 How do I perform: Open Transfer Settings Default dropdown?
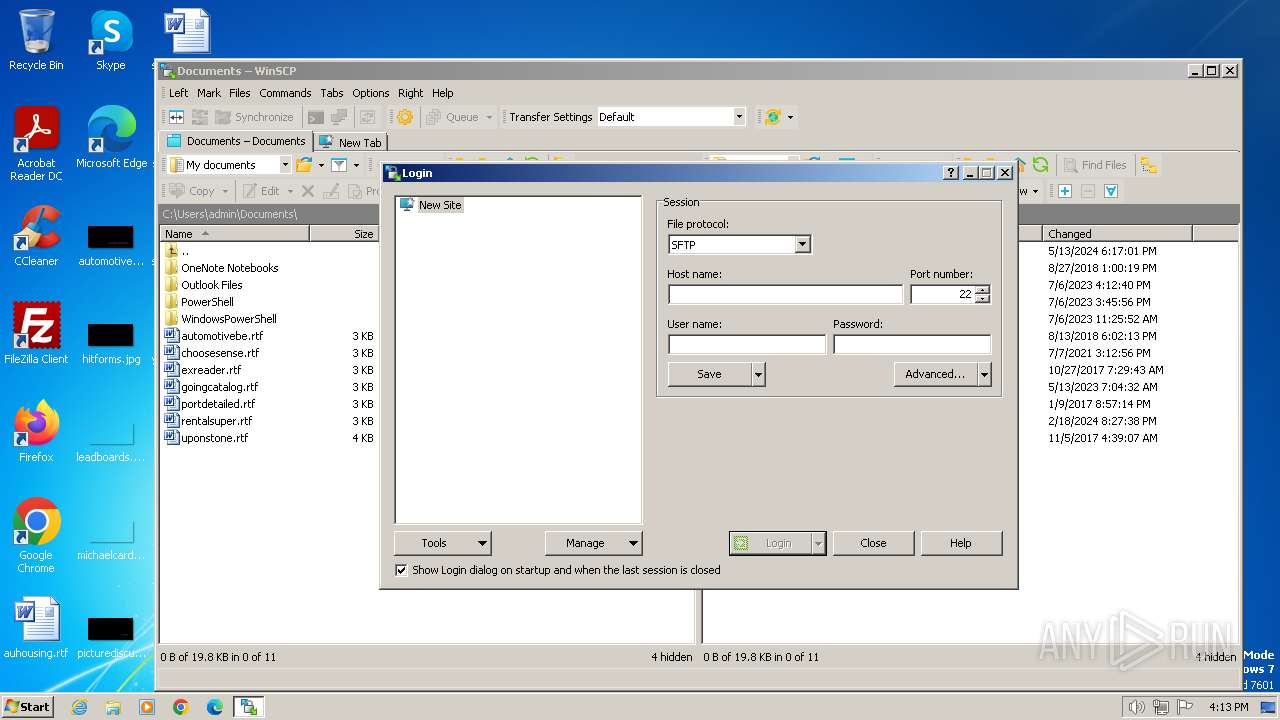739,117
